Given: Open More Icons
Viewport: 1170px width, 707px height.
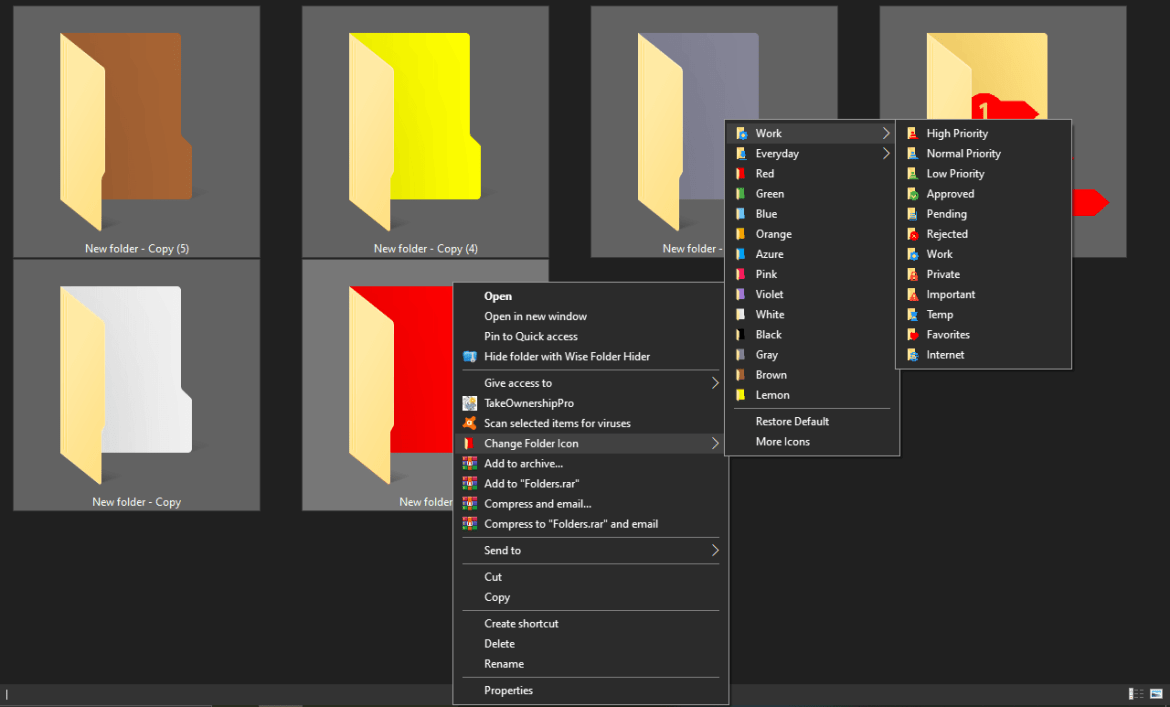Looking at the screenshot, I should pos(783,441).
